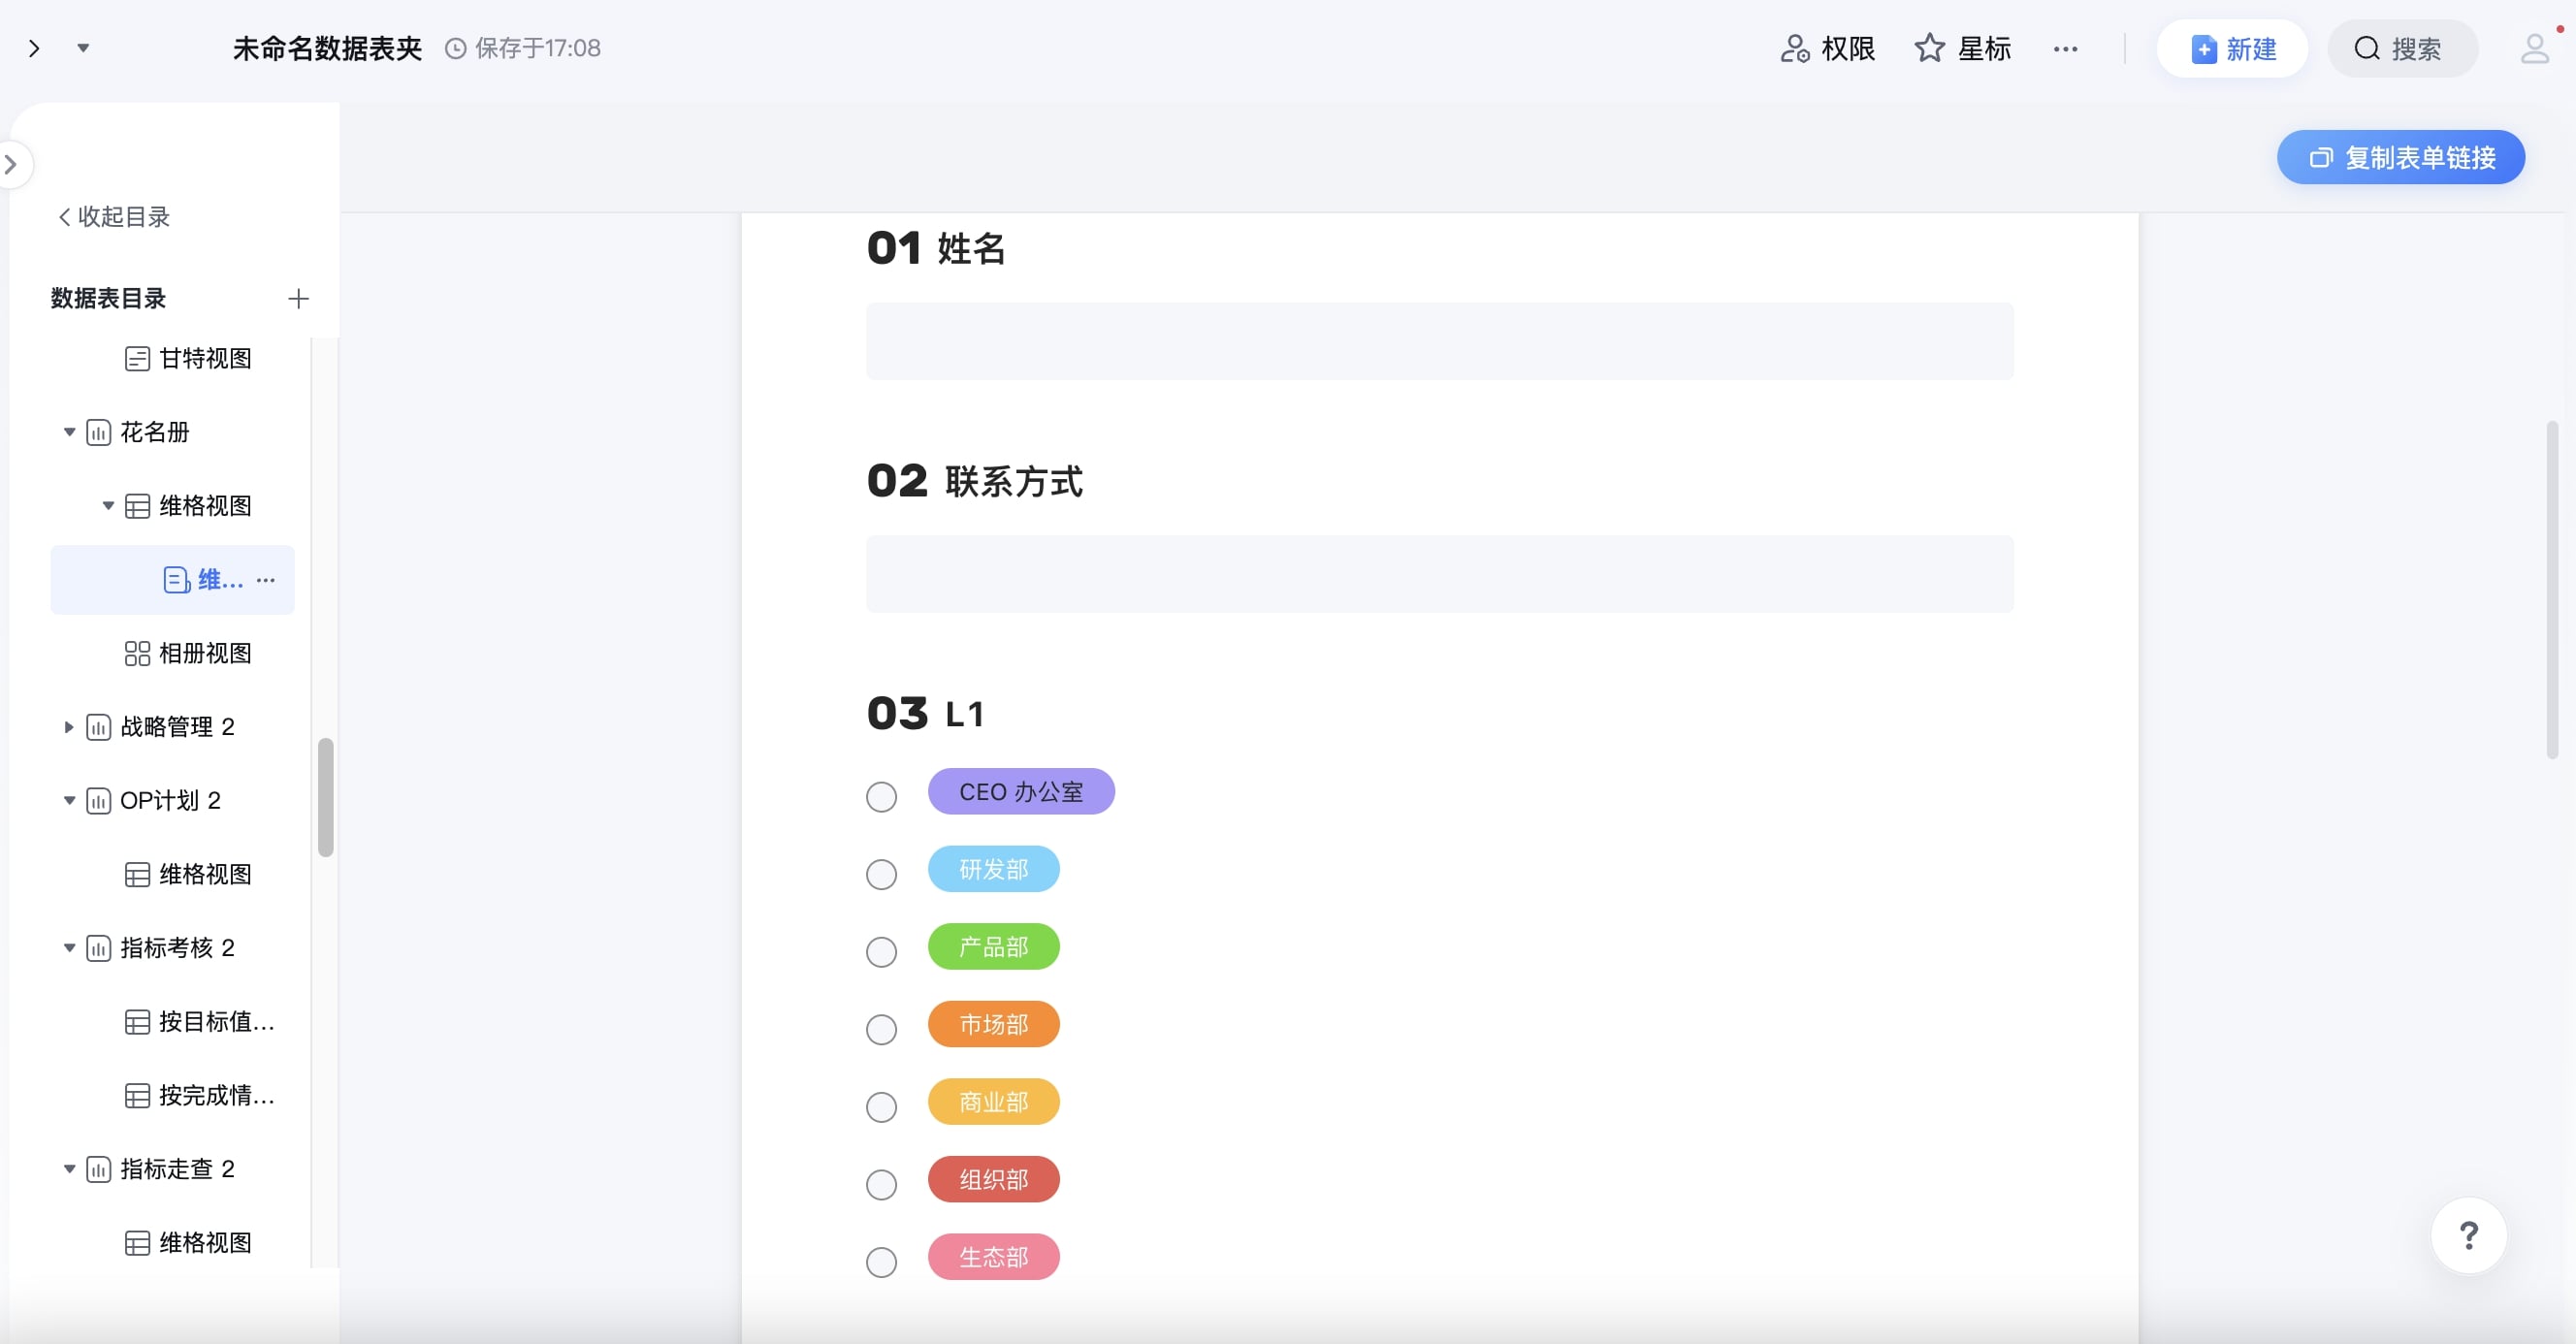Select the CEO 办公室 radio option
Viewport: 2576px width, 1344px height.
pos(881,797)
